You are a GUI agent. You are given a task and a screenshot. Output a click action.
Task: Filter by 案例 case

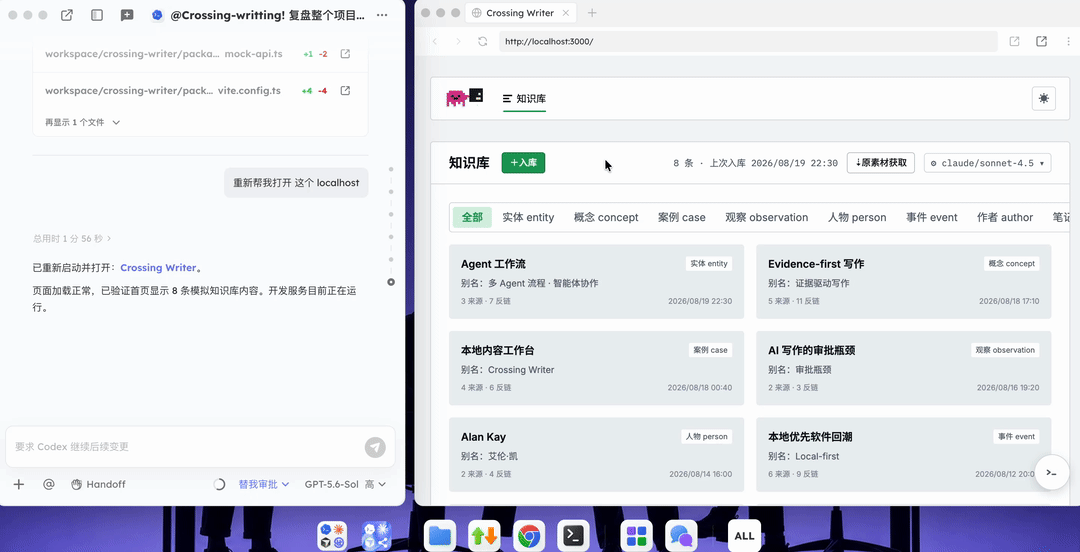tap(682, 217)
